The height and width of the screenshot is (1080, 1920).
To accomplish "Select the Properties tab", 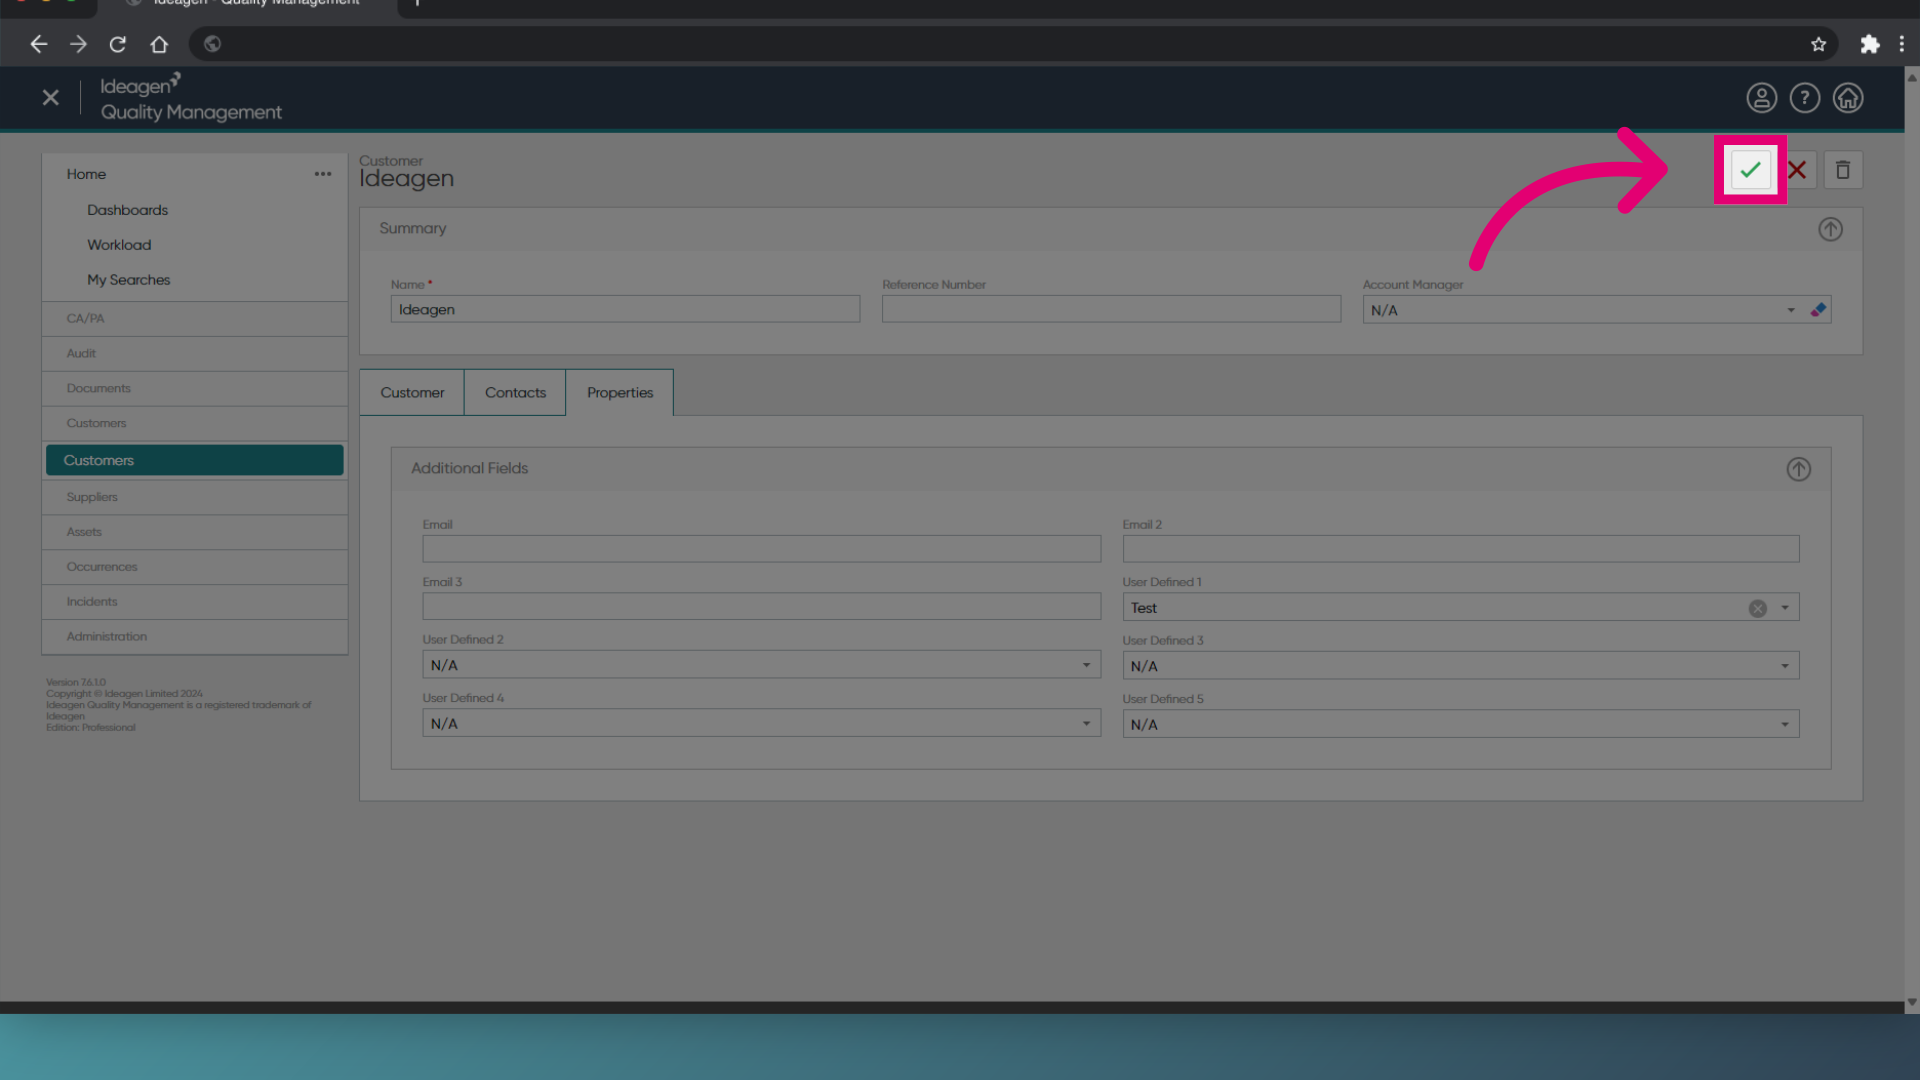I will coord(620,393).
